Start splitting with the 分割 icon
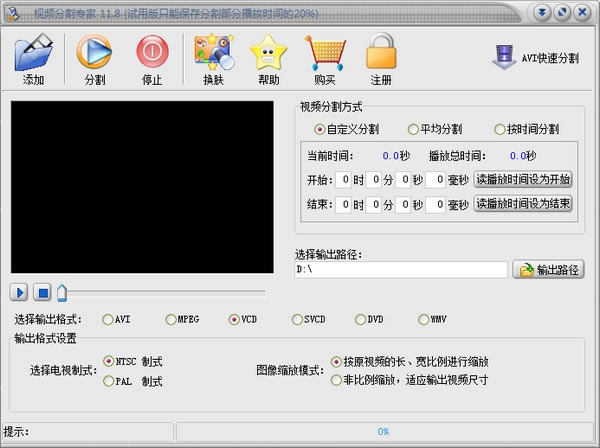The height and width of the screenshot is (448, 600). [94, 52]
